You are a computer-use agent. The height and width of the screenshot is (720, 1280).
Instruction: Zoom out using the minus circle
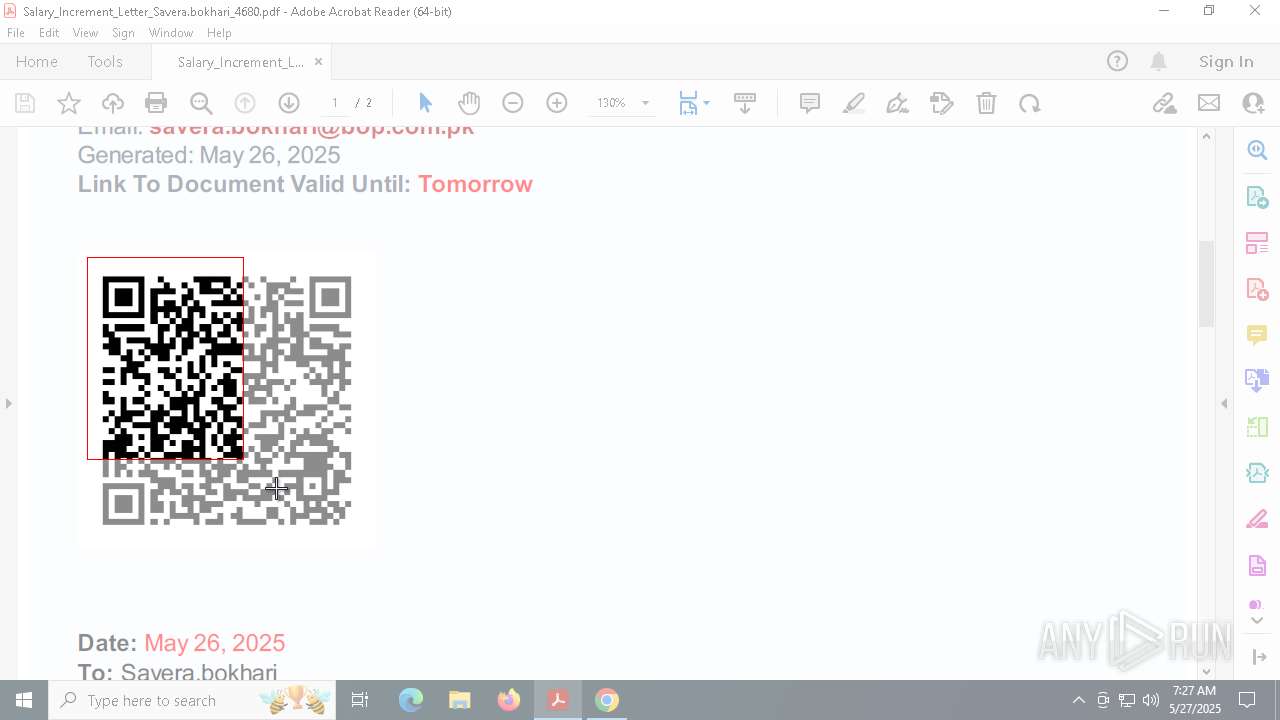513,103
